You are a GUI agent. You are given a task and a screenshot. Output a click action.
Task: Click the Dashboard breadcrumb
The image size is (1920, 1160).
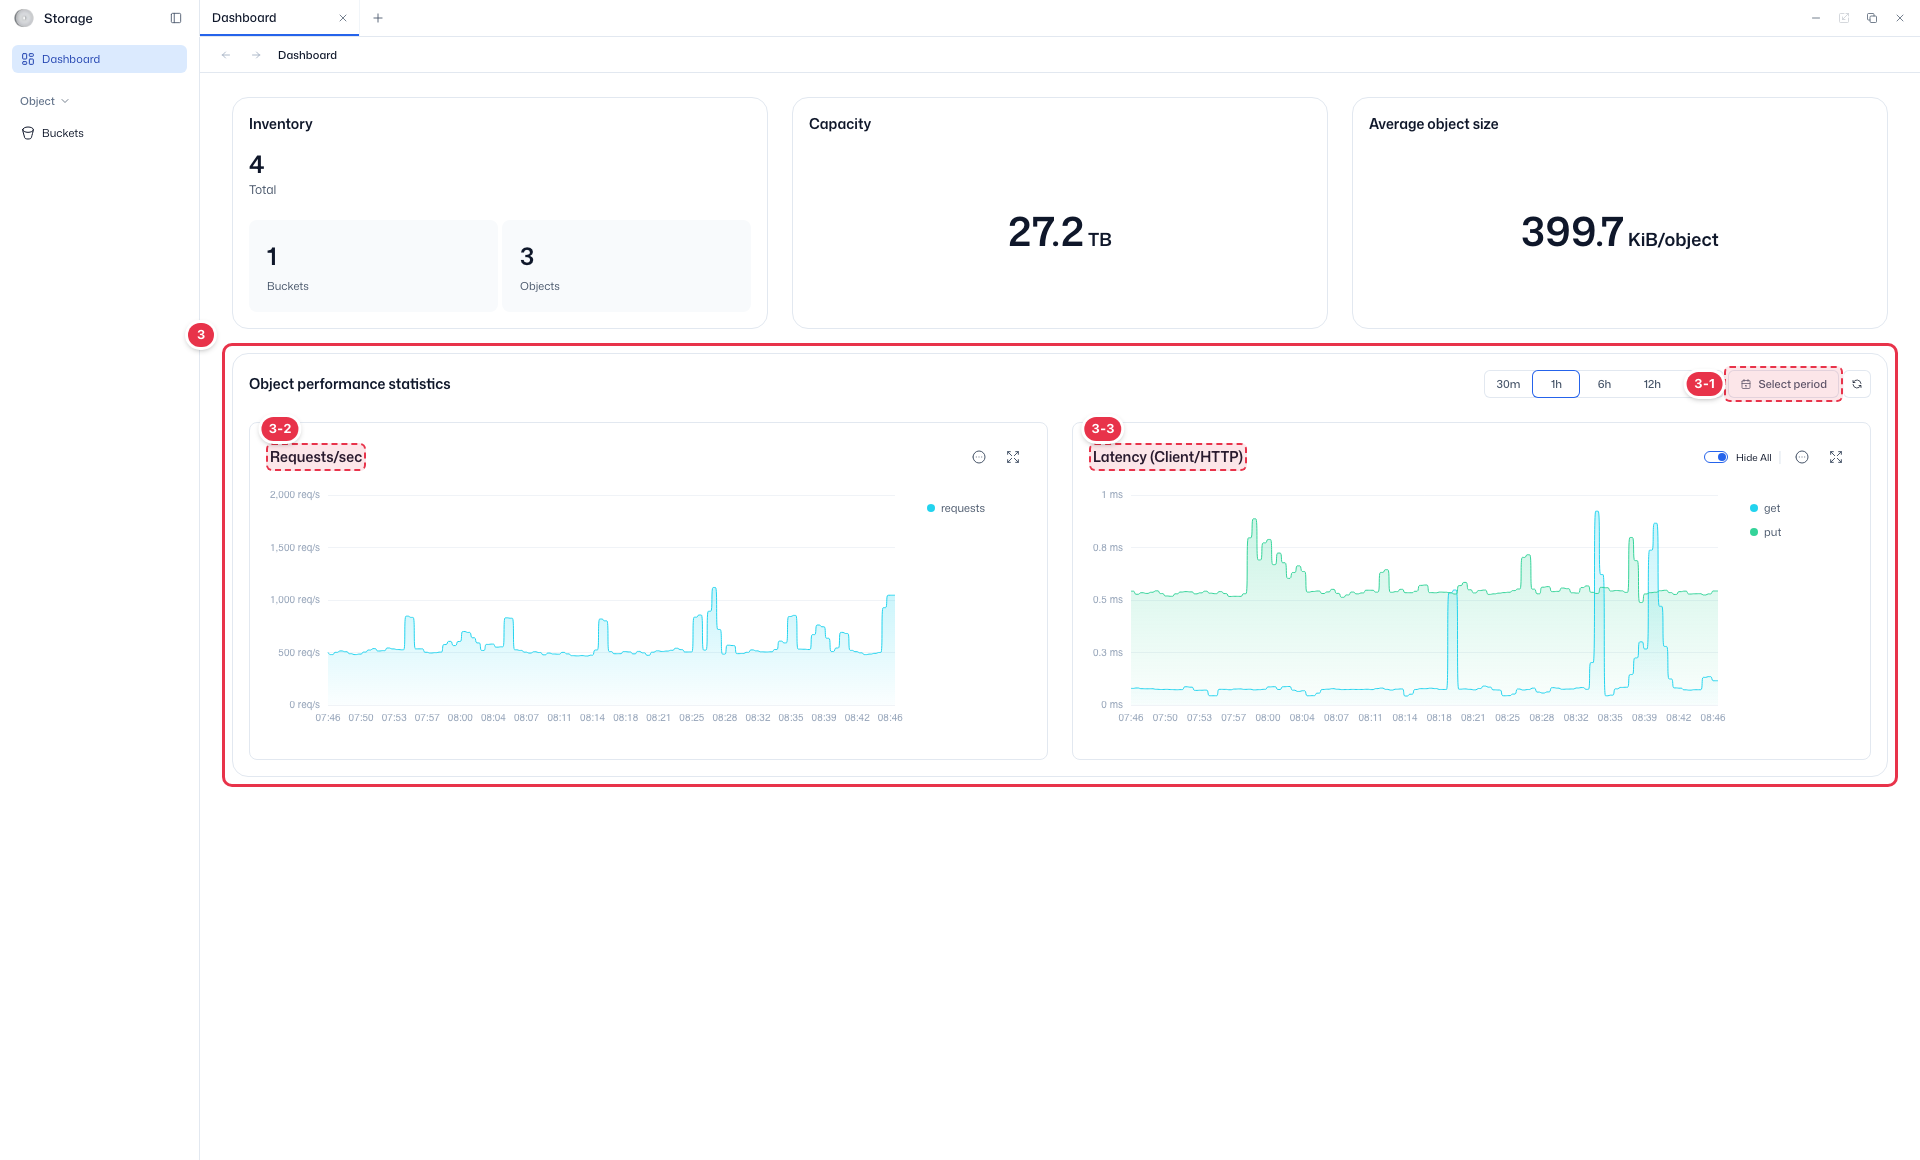(x=307, y=55)
